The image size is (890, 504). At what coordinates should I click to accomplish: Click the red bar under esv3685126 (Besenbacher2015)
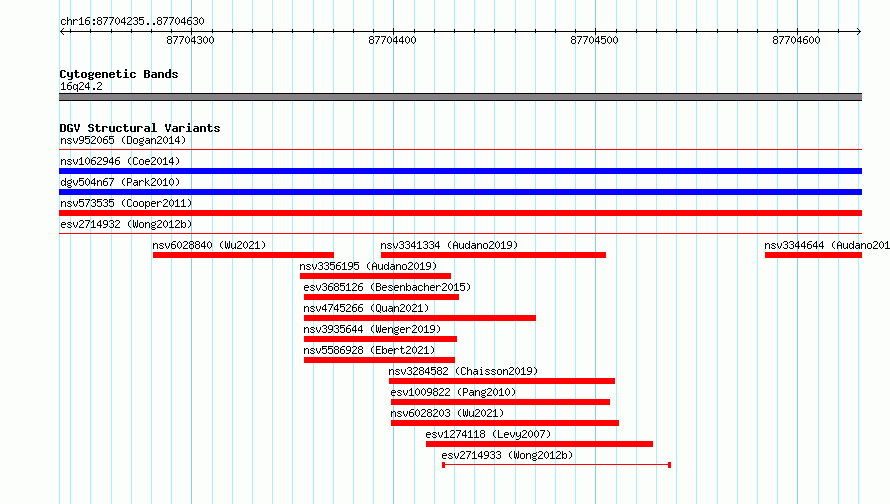[381, 297]
